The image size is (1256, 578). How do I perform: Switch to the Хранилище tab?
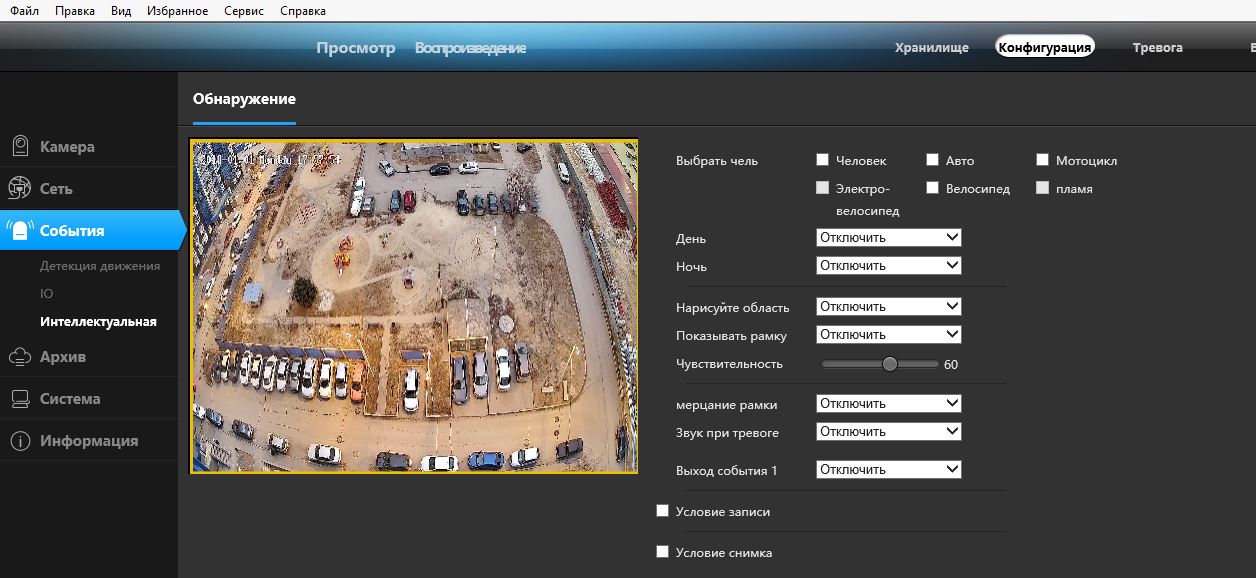pyautogui.click(x=931, y=47)
